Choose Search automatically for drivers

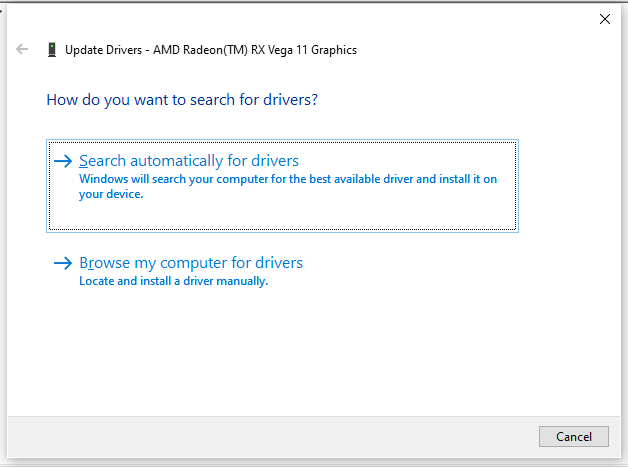coord(282,186)
